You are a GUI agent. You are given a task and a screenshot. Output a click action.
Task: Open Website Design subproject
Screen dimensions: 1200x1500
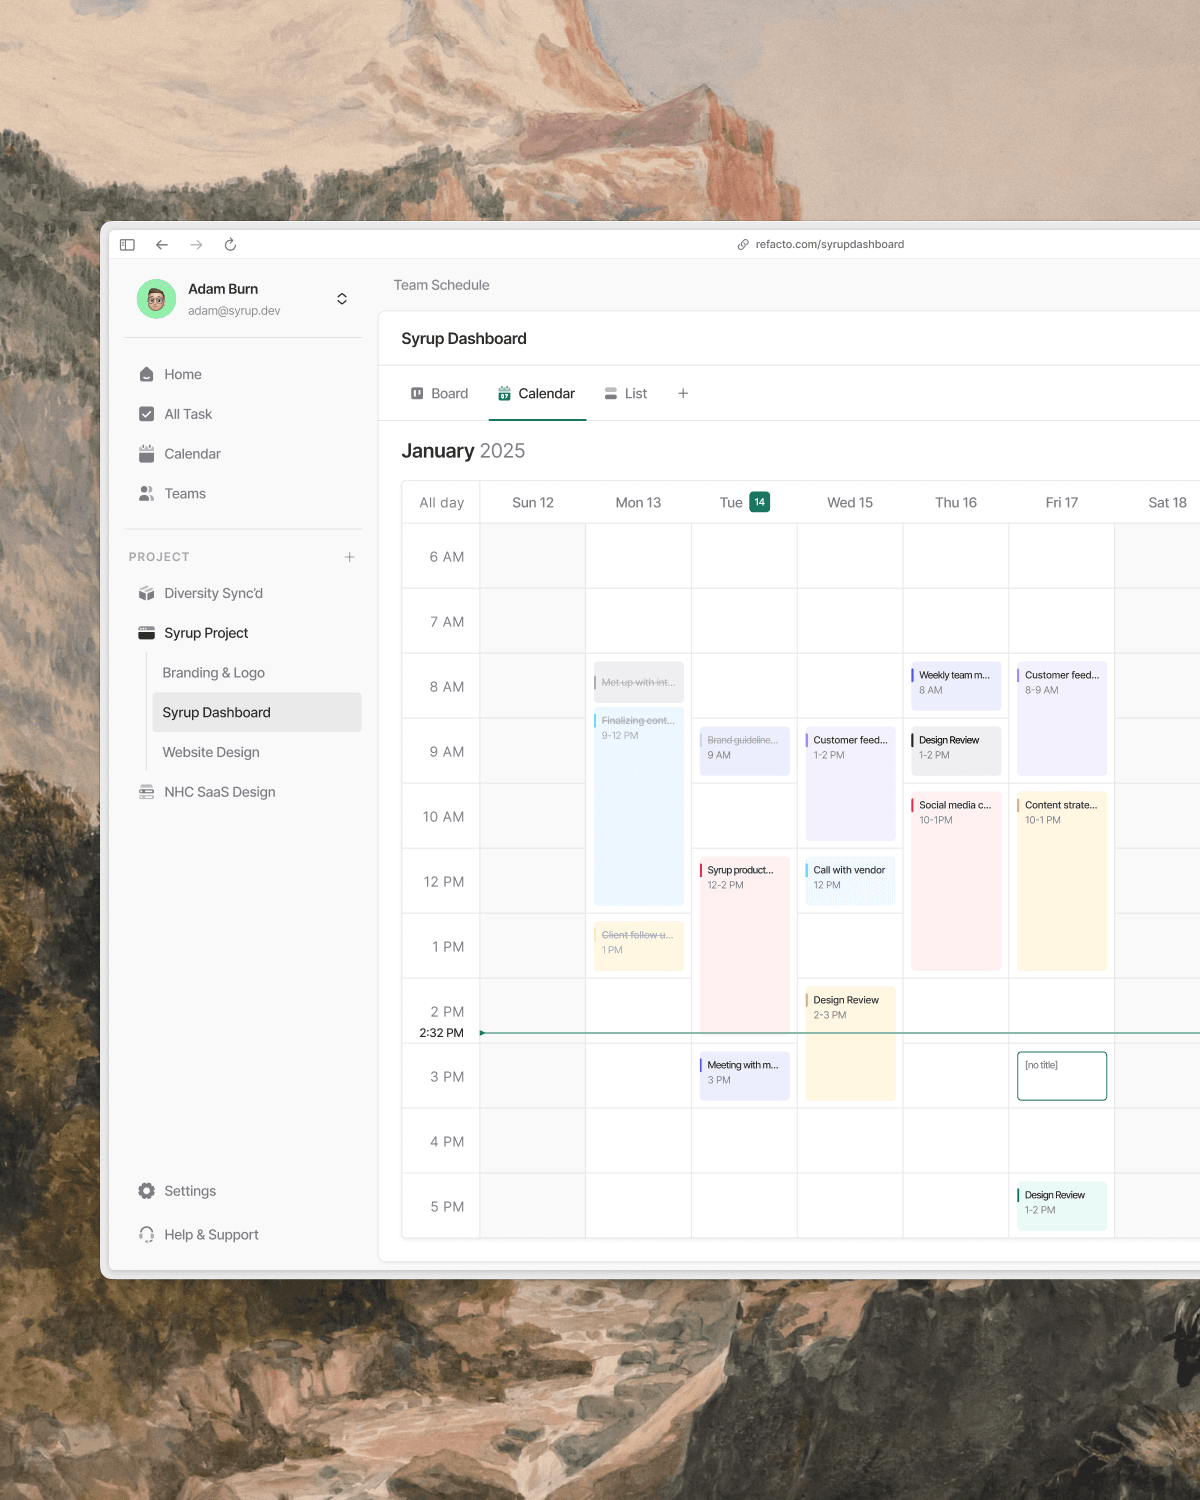click(211, 752)
